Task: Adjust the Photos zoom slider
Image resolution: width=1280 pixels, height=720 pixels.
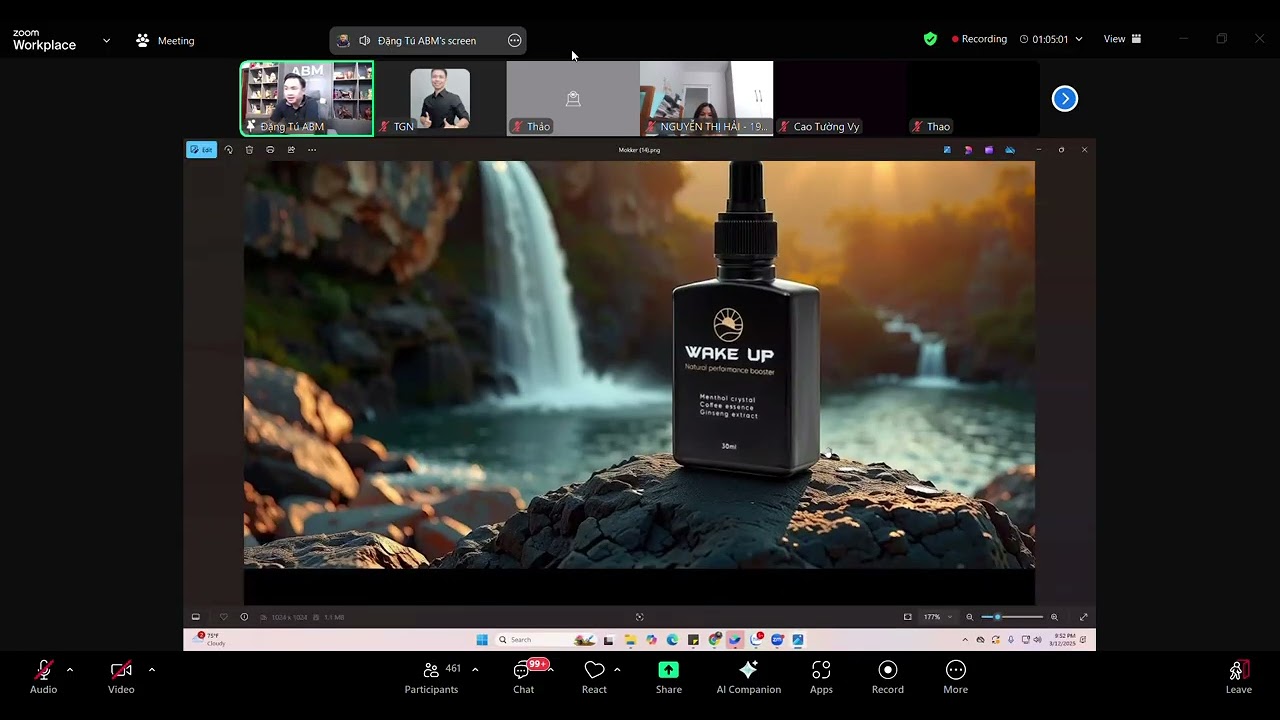Action: pyautogui.click(x=1012, y=617)
